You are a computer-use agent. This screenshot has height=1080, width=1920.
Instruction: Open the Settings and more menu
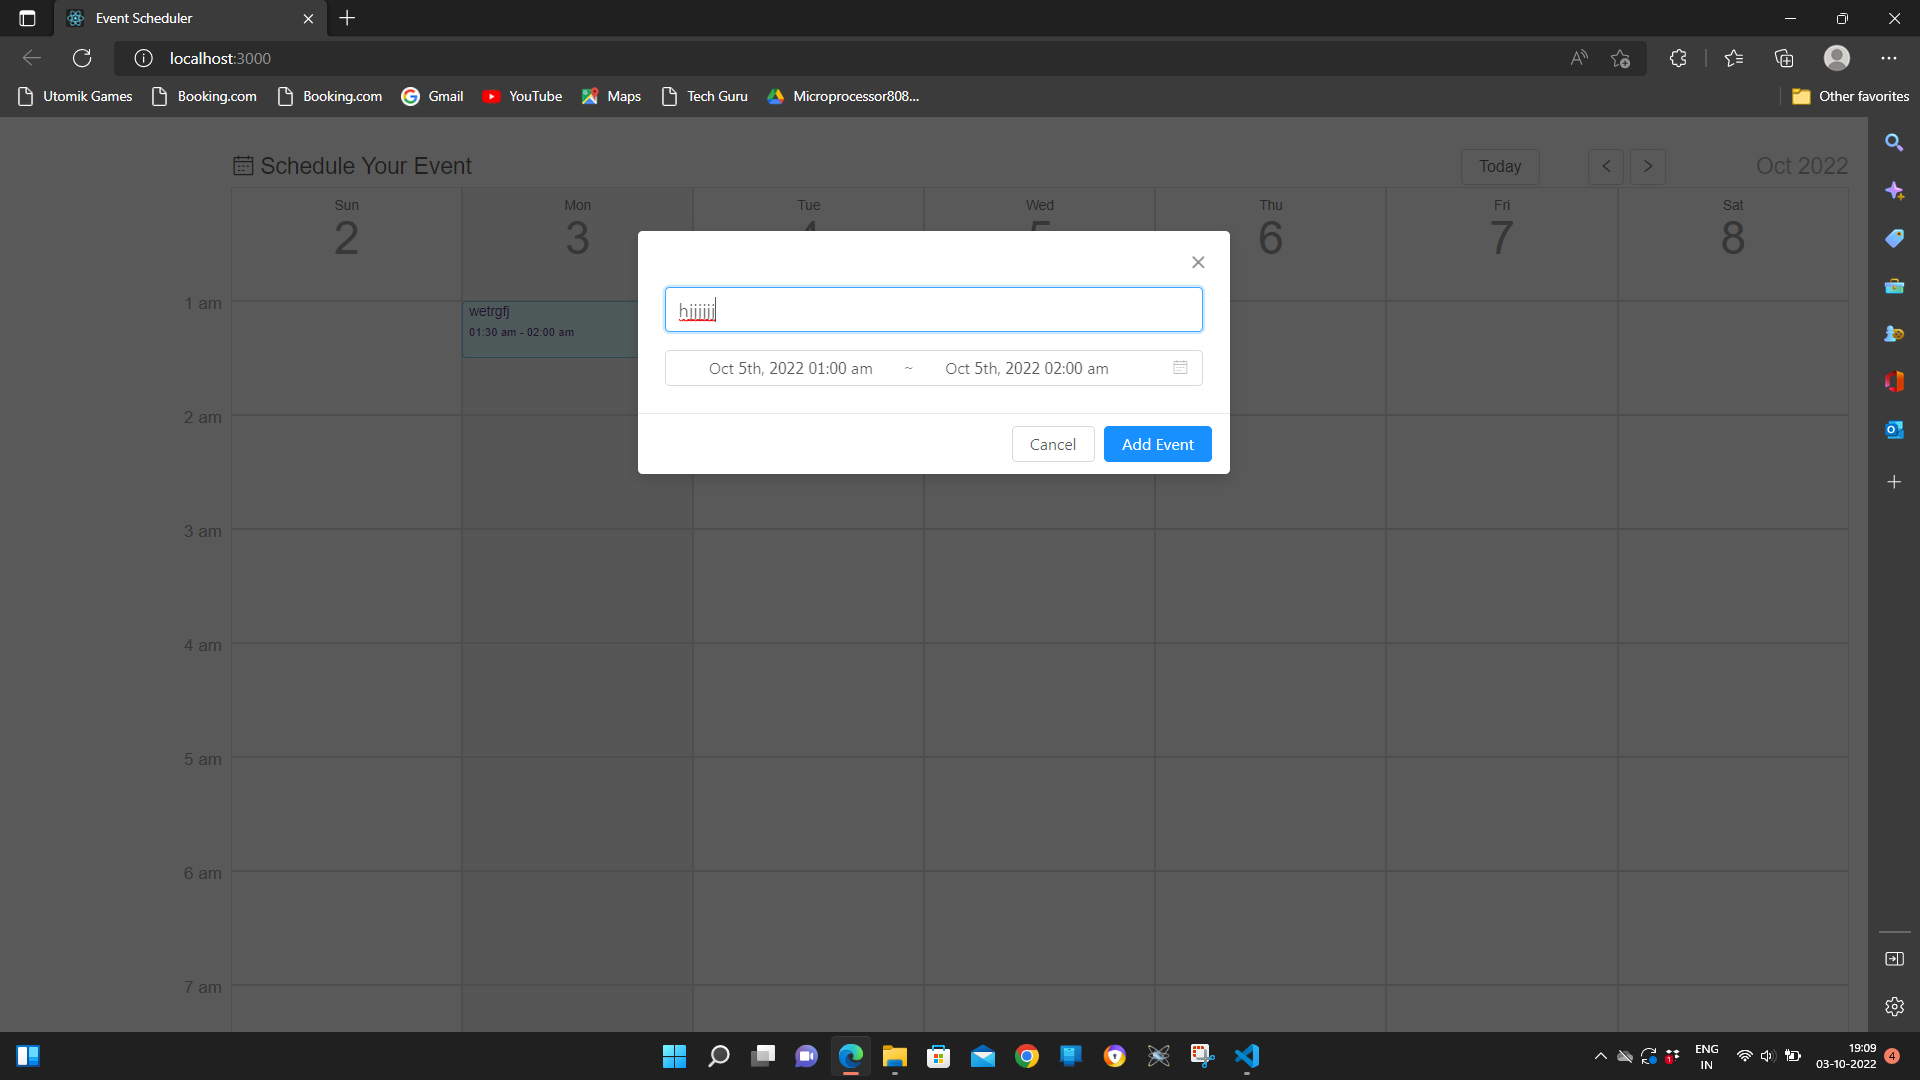(x=1891, y=58)
